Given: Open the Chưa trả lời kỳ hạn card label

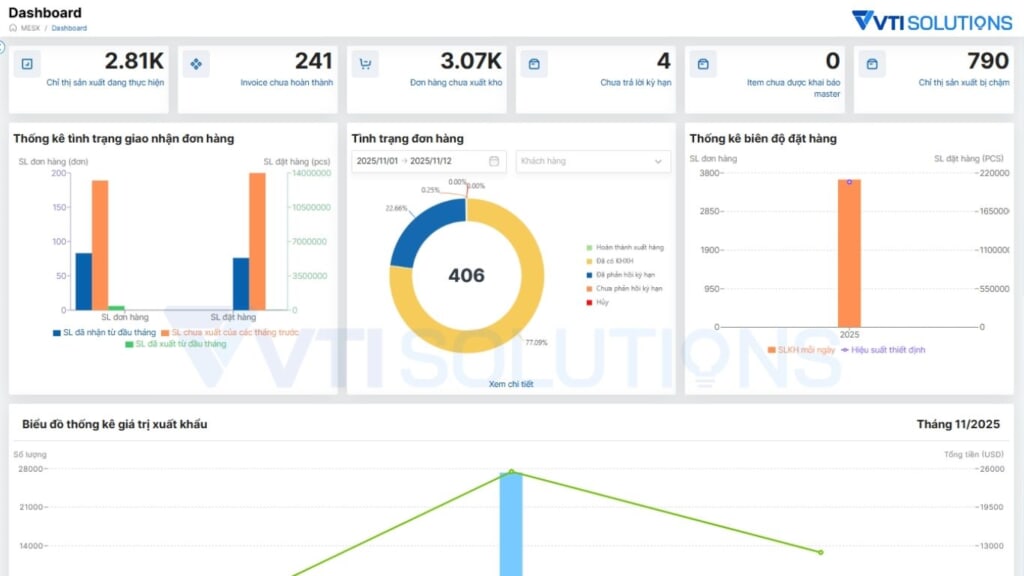Looking at the screenshot, I should click(x=635, y=82).
